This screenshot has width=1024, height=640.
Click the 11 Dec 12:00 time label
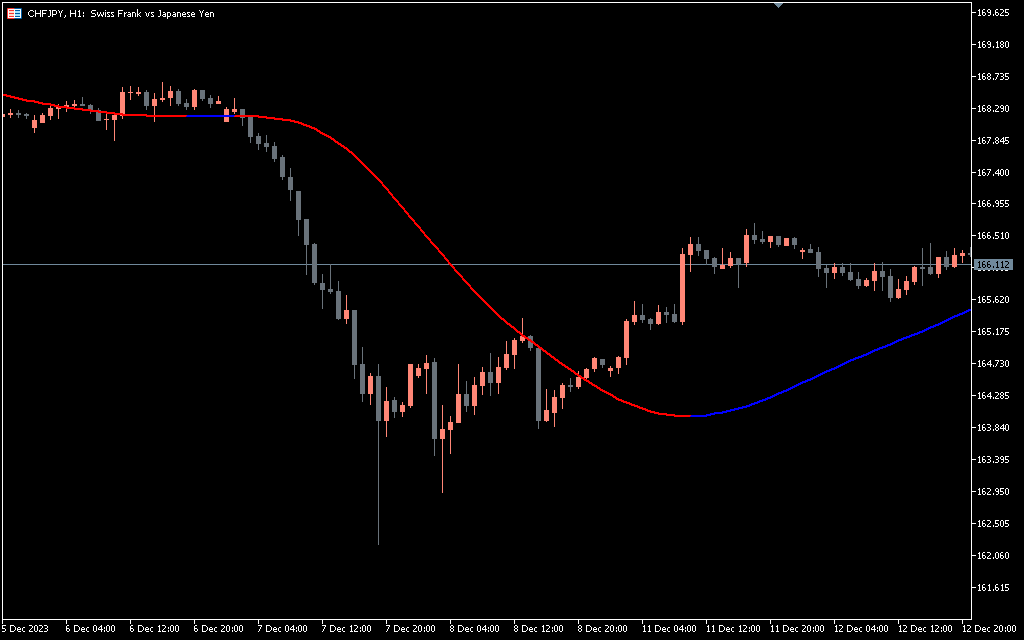(x=733, y=629)
